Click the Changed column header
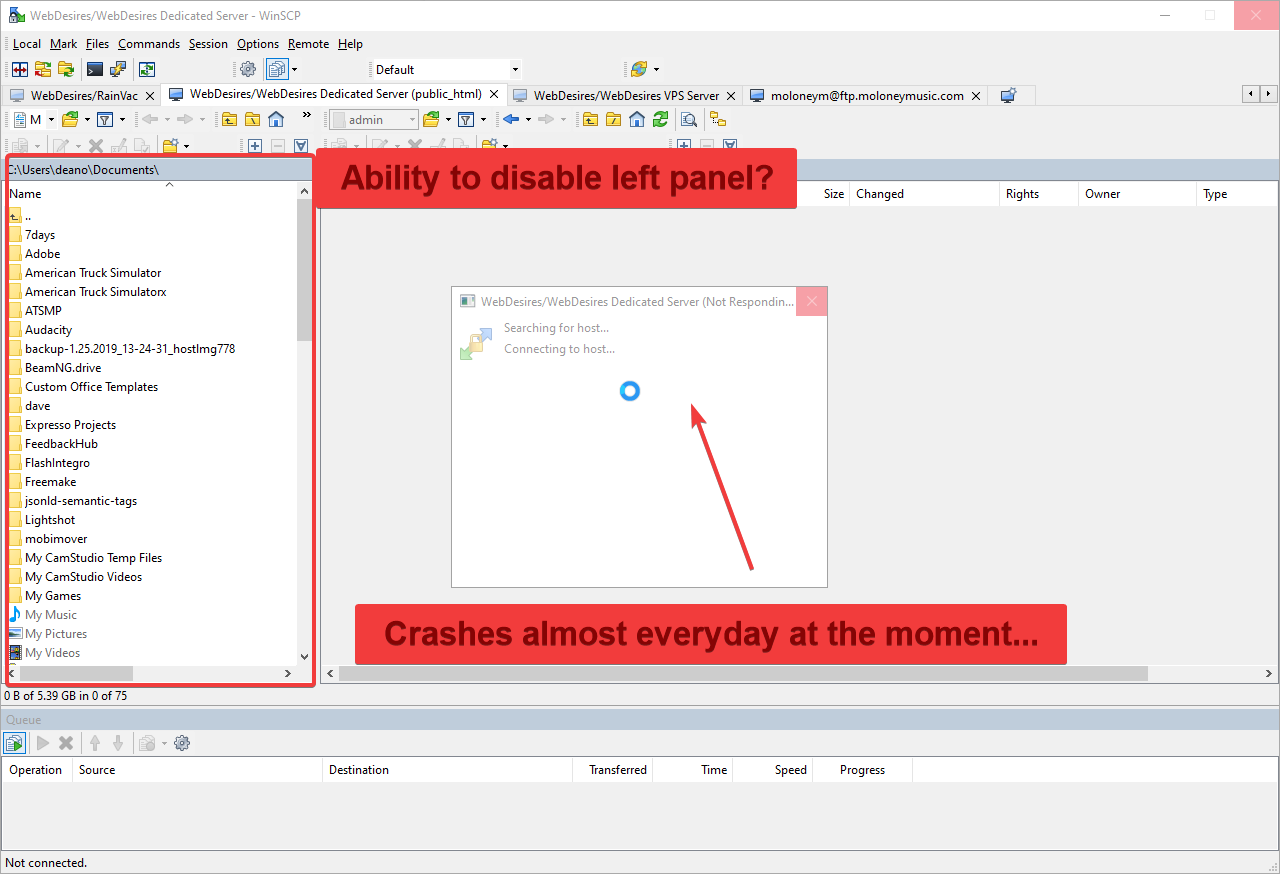The height and width of the screenshot is (874, 1280). 880,194
